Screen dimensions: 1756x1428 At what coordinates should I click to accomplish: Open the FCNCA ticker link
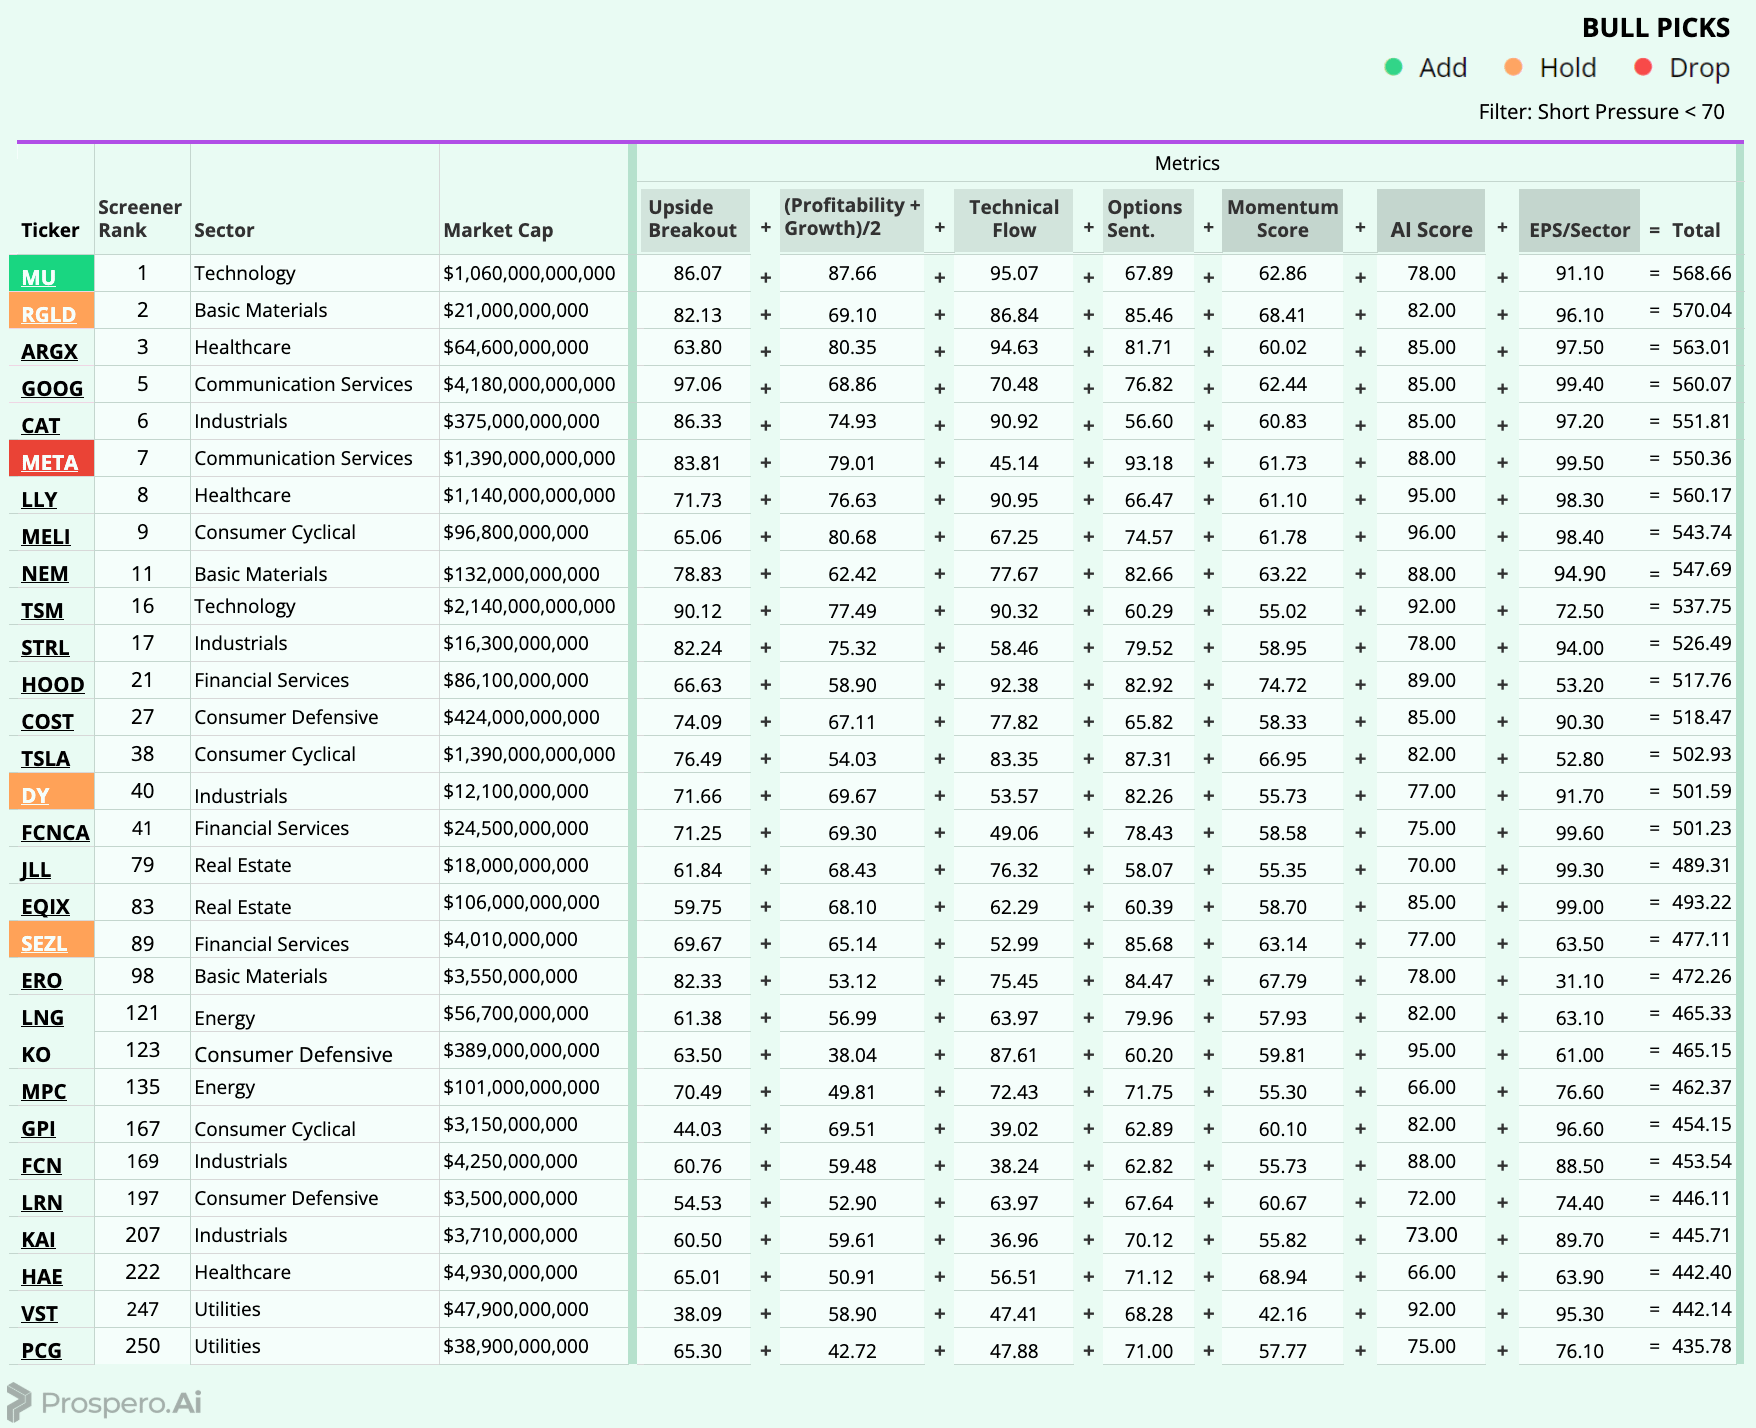coord(55,832)
